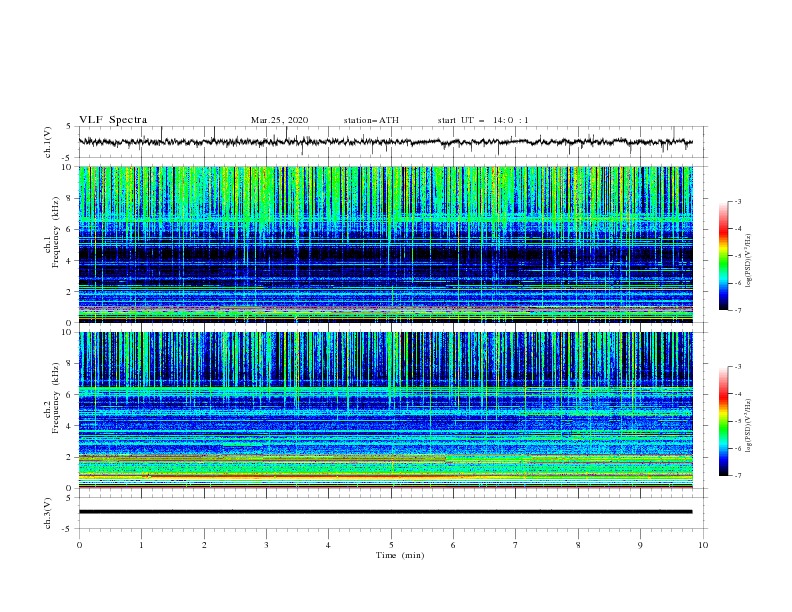Click the 'VLF Spectra' title text
The height and width of the screenshot is (612, 792).
pos(113,120)
